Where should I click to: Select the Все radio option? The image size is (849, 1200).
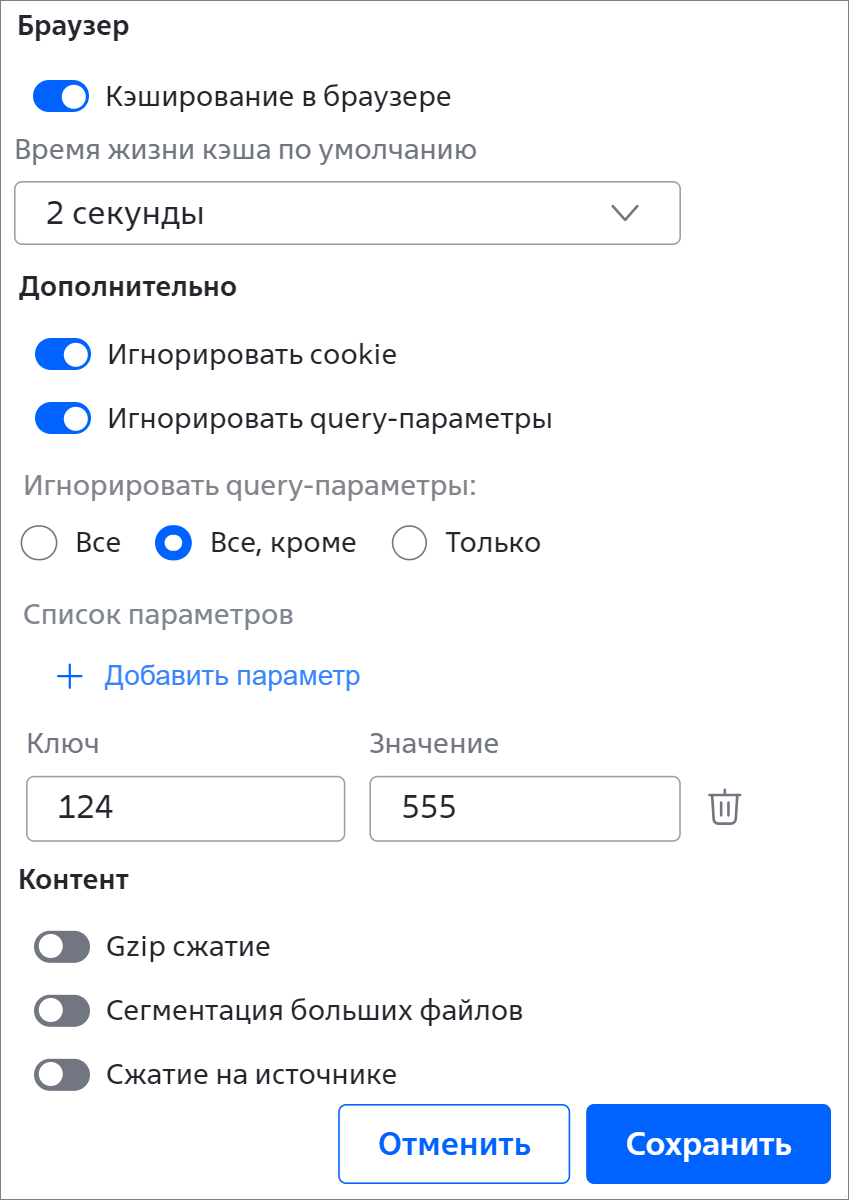click(x=40, y=543)
